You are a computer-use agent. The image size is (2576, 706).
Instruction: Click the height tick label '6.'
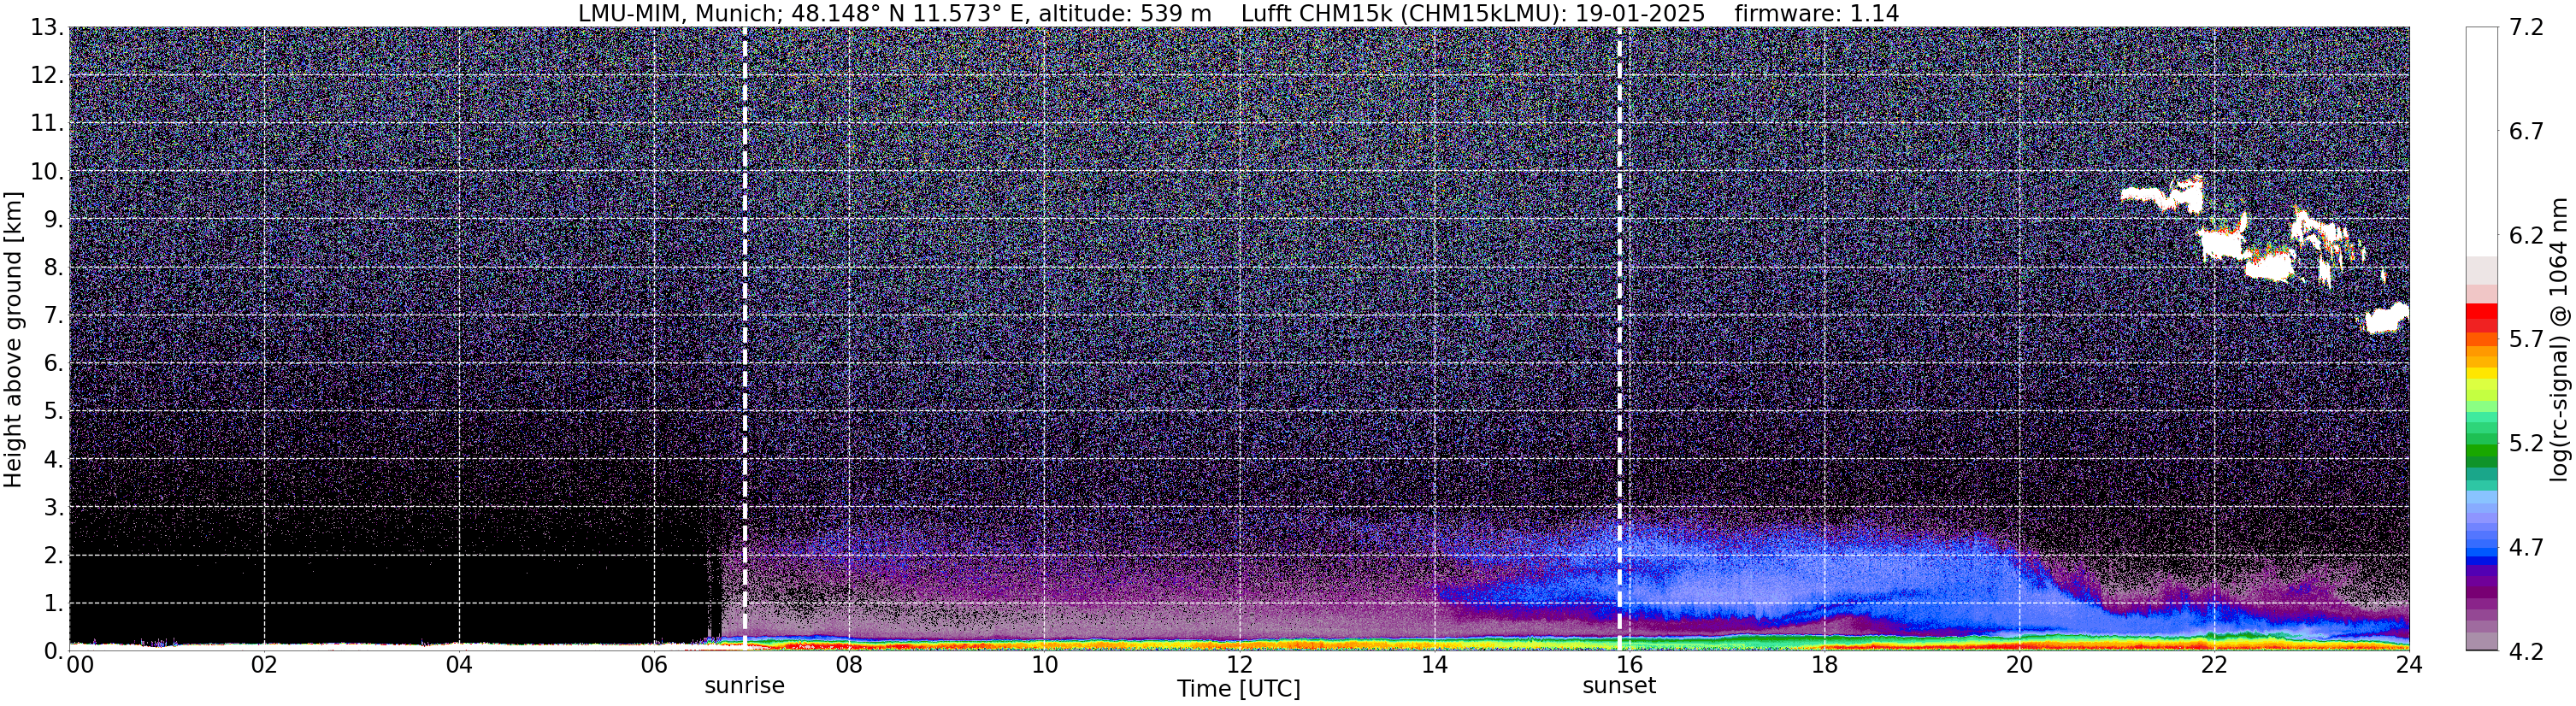pos(54,363)
